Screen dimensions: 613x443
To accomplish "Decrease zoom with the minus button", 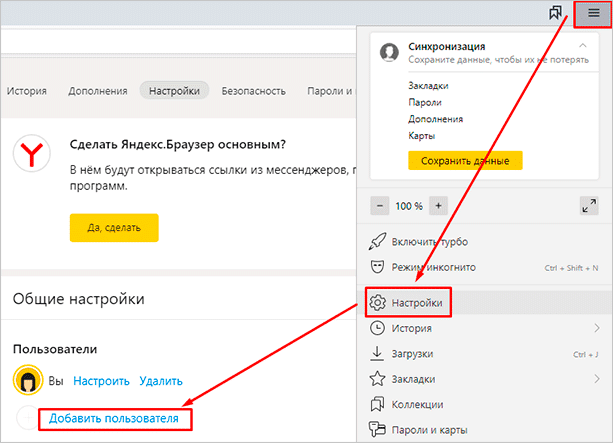I will [380, 205].
